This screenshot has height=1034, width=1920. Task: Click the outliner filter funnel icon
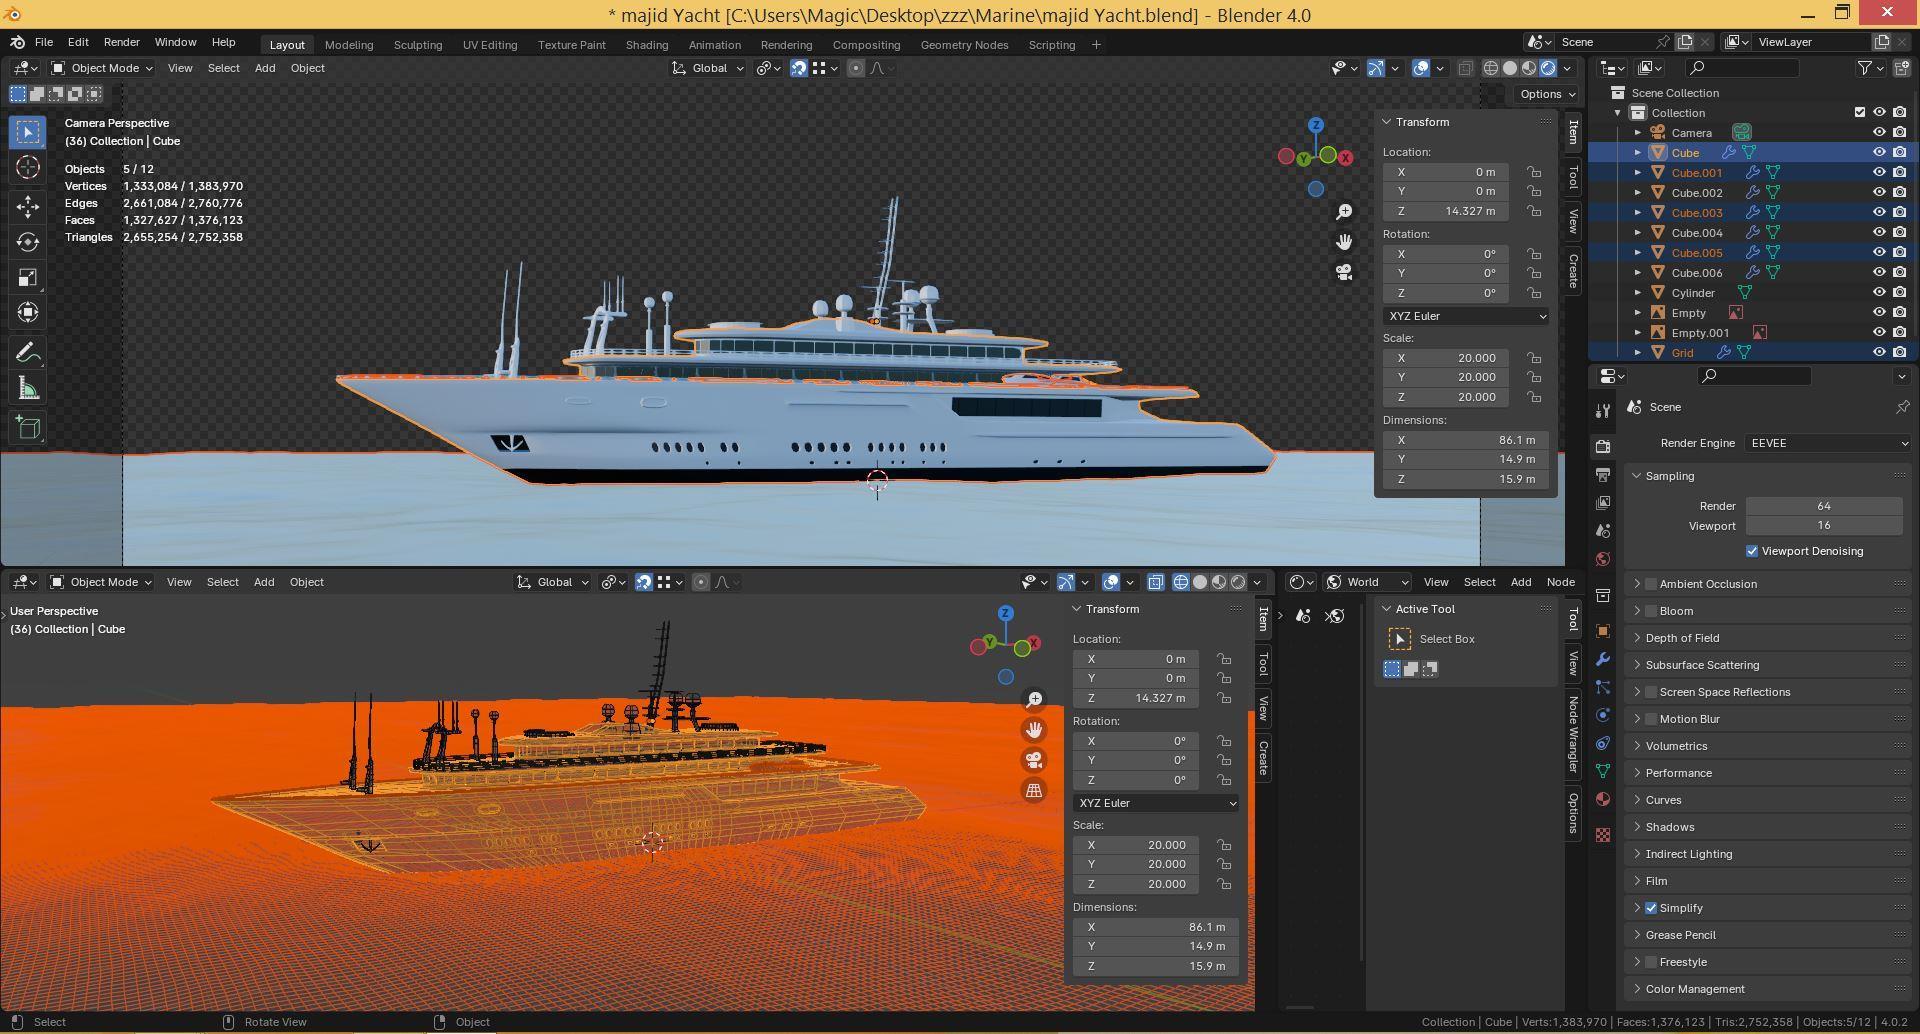(1865, 68)
